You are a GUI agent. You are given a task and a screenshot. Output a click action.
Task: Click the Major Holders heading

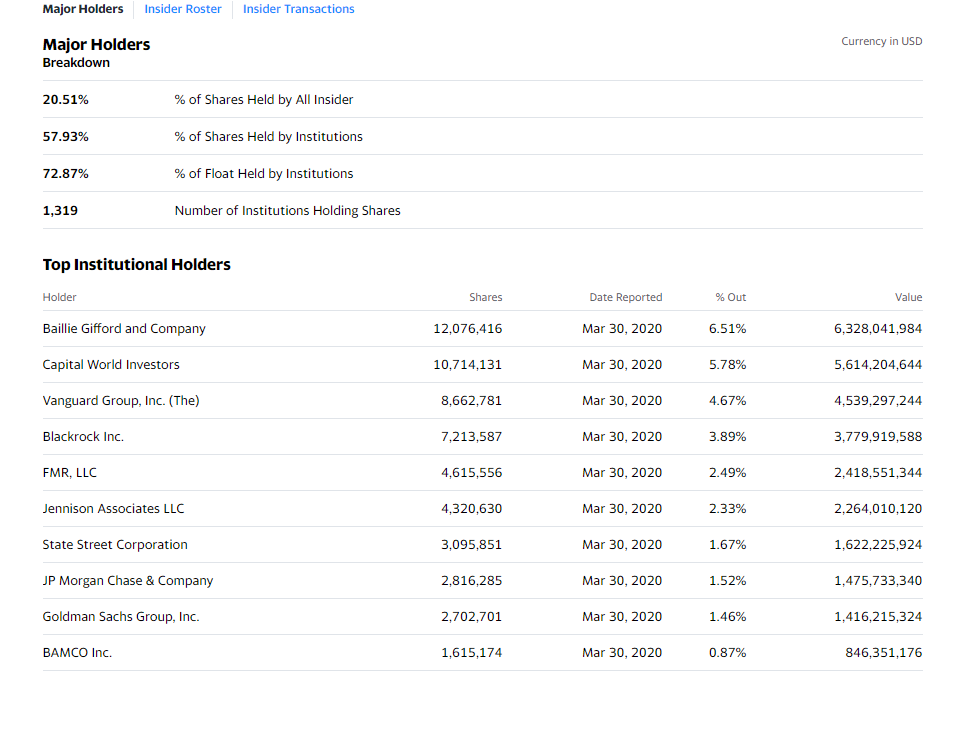[96, 45]
